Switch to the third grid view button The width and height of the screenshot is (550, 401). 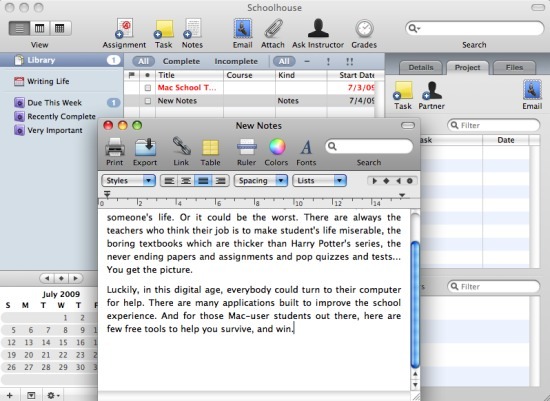(x=60, y=28)
